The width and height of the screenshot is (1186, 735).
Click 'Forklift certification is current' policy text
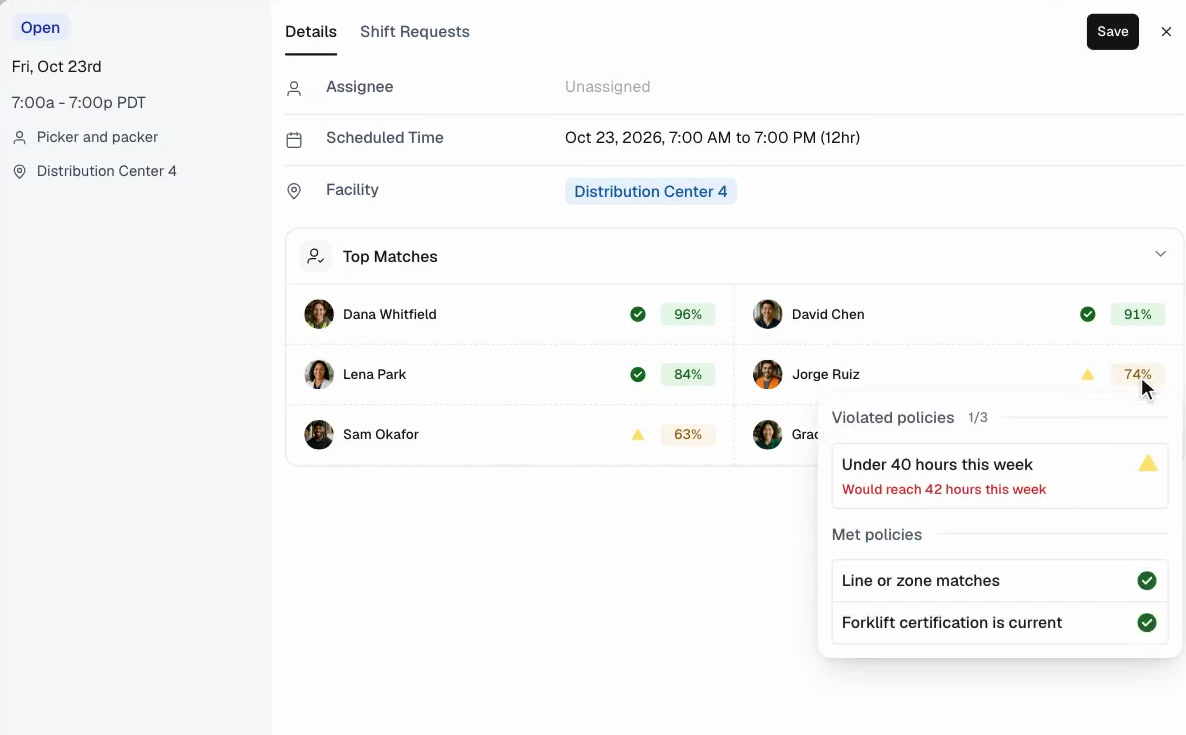(x=952, y=622)
